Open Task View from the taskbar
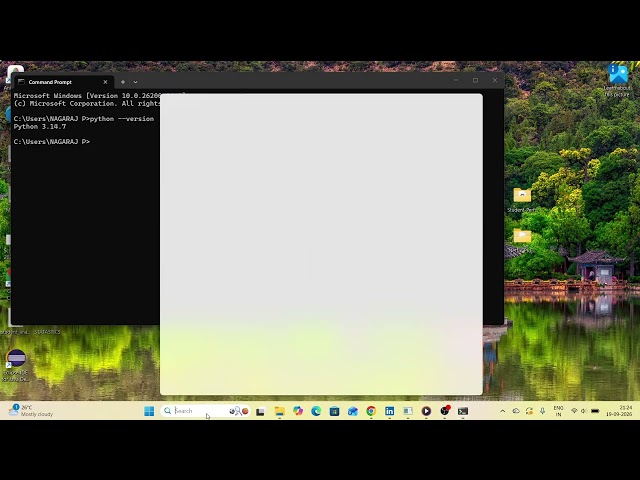Image resolution: width=640 pixels, height=480 pixels. coord(260,411)
